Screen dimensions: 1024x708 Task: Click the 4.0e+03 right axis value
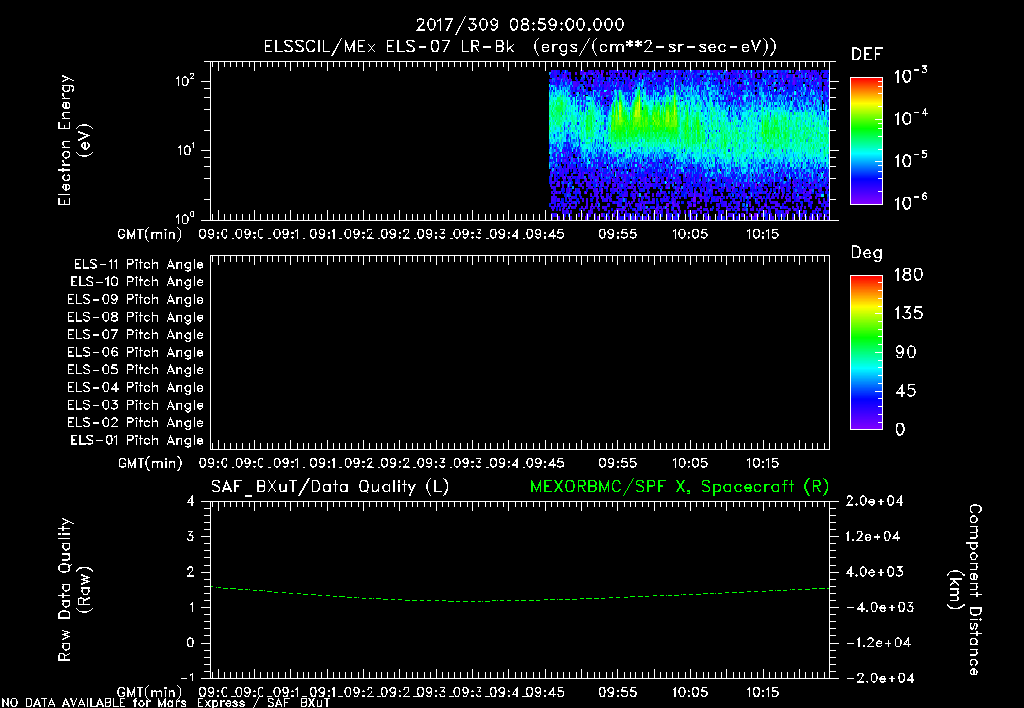click(x=874, y=572)
